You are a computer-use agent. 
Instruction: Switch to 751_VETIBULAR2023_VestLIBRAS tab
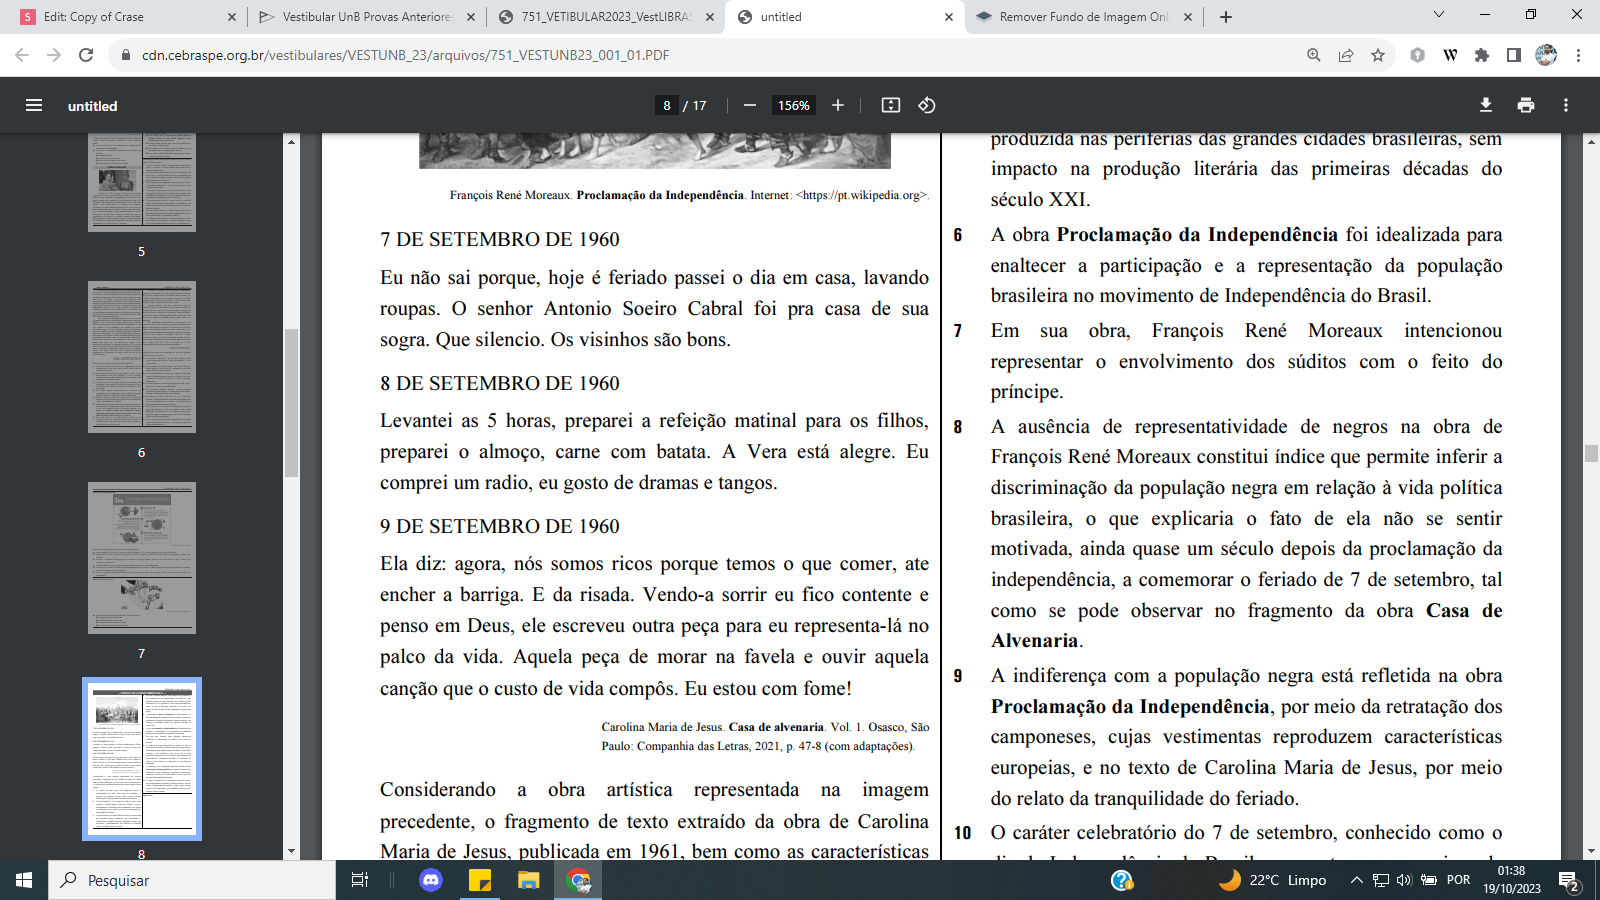[605, 17]
